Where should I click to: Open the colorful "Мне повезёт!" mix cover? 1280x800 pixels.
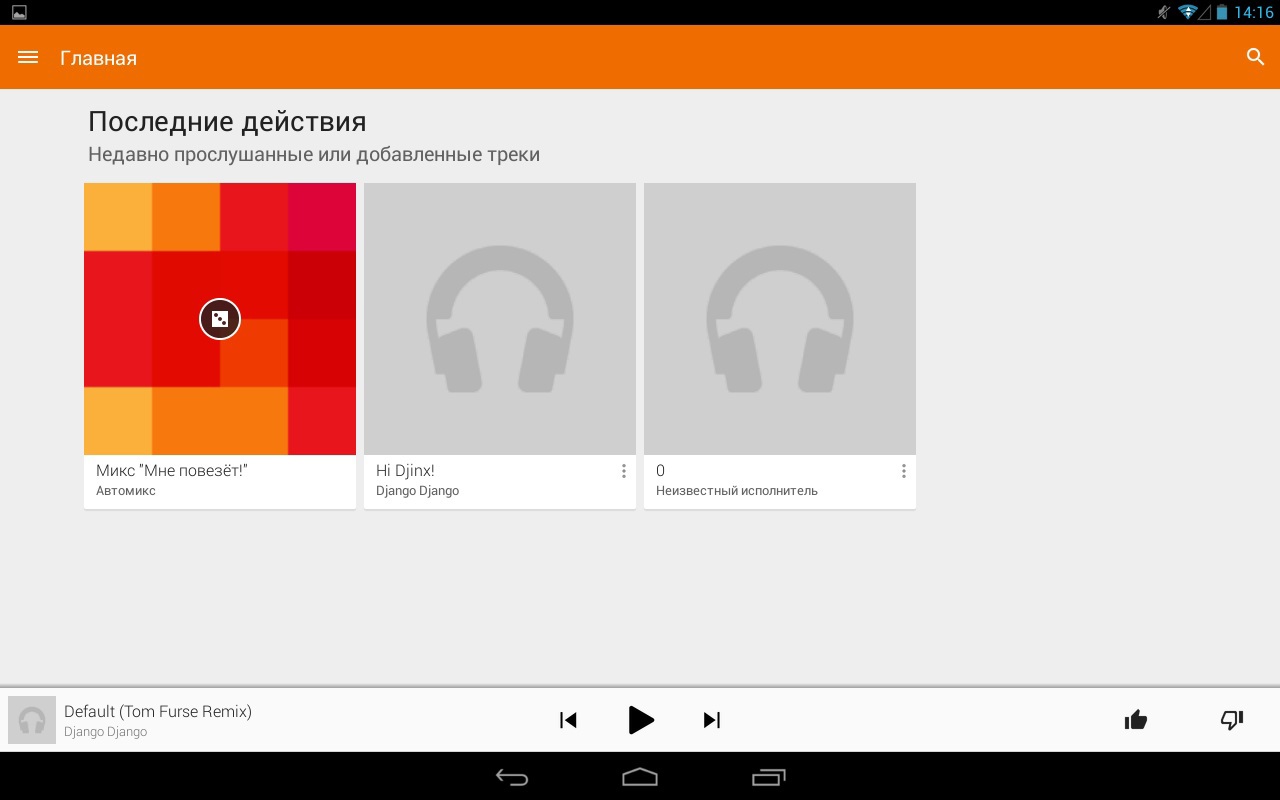pyautogui.click(x=220, y=319)
